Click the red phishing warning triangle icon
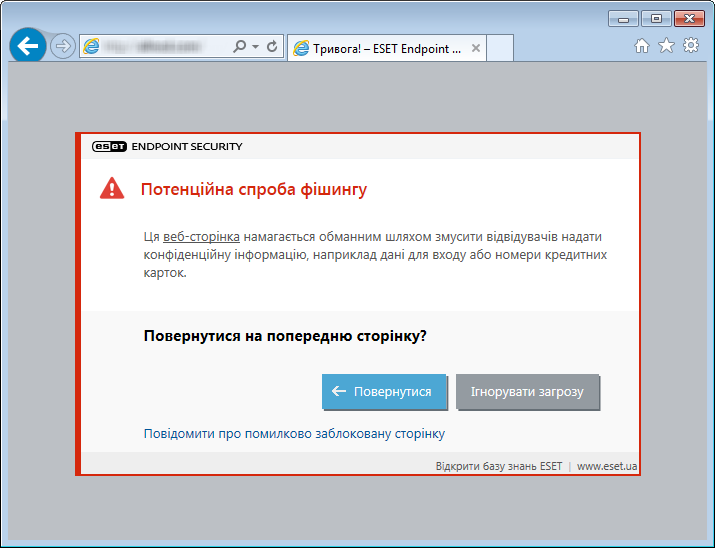 (112, 188)
